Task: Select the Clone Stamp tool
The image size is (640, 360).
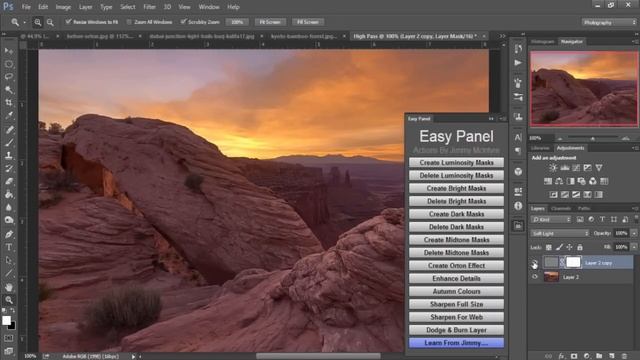Action: [x=9, y=156]
